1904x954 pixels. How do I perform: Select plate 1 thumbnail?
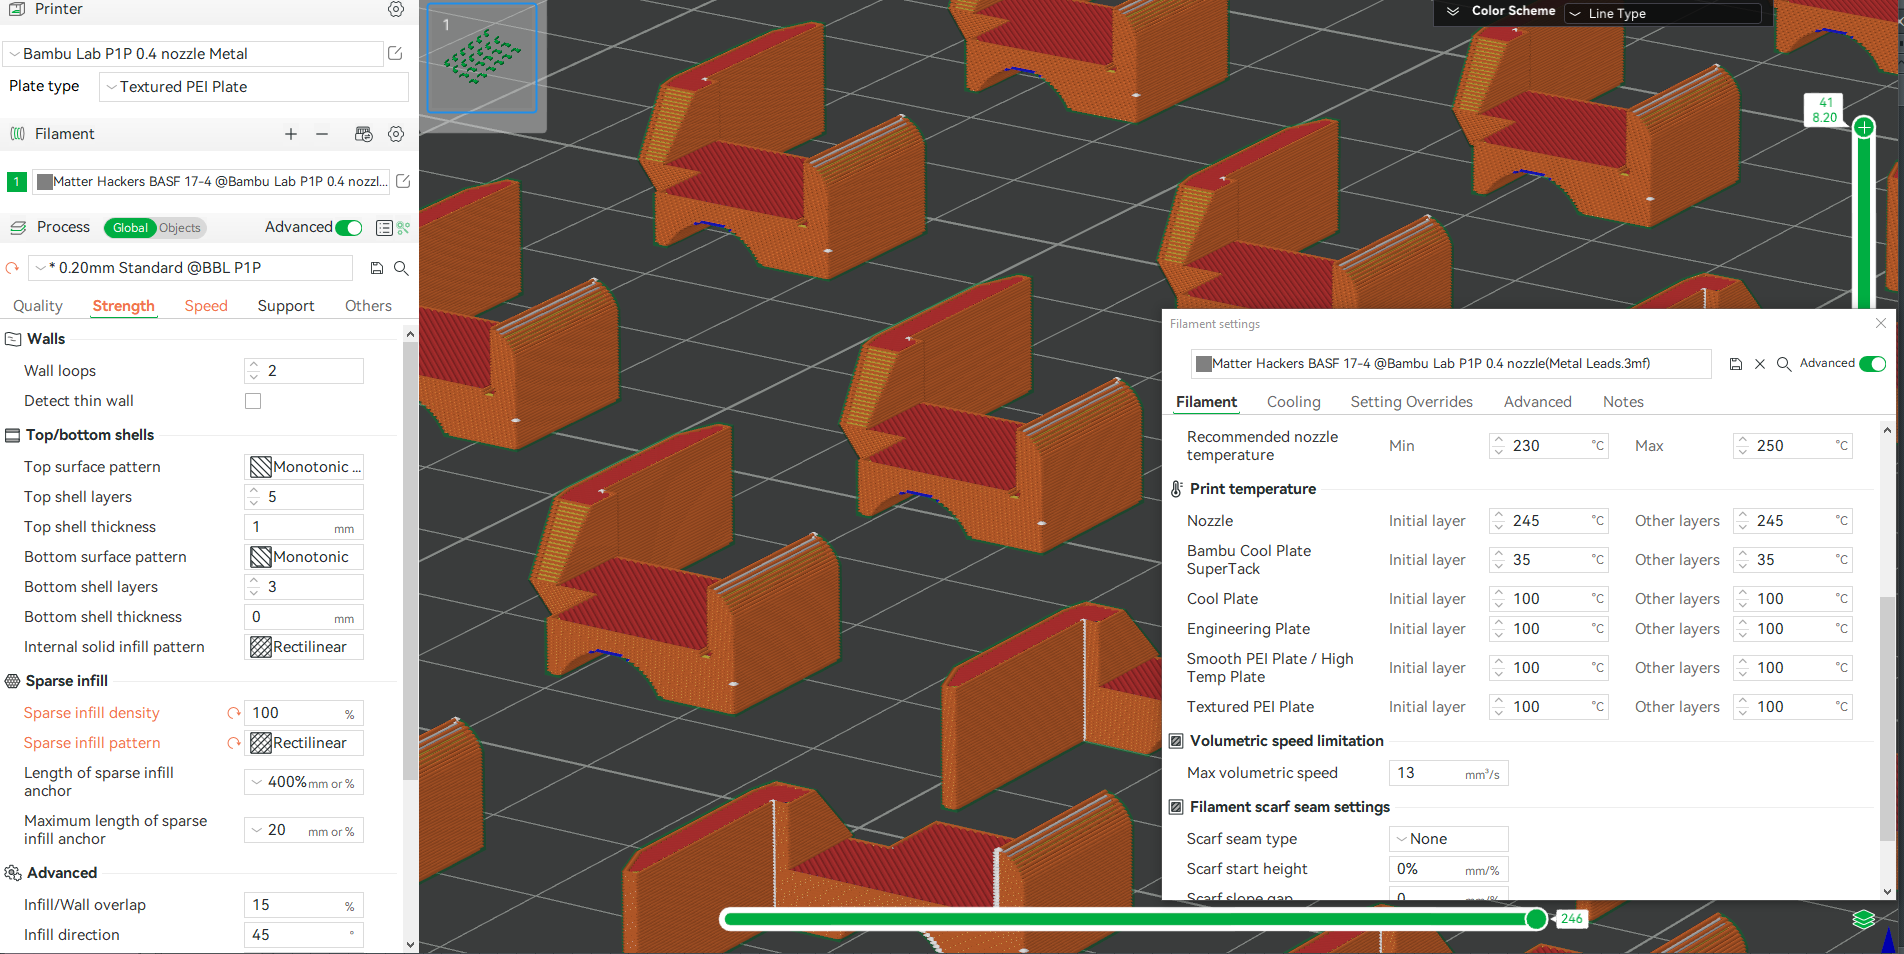482,58
